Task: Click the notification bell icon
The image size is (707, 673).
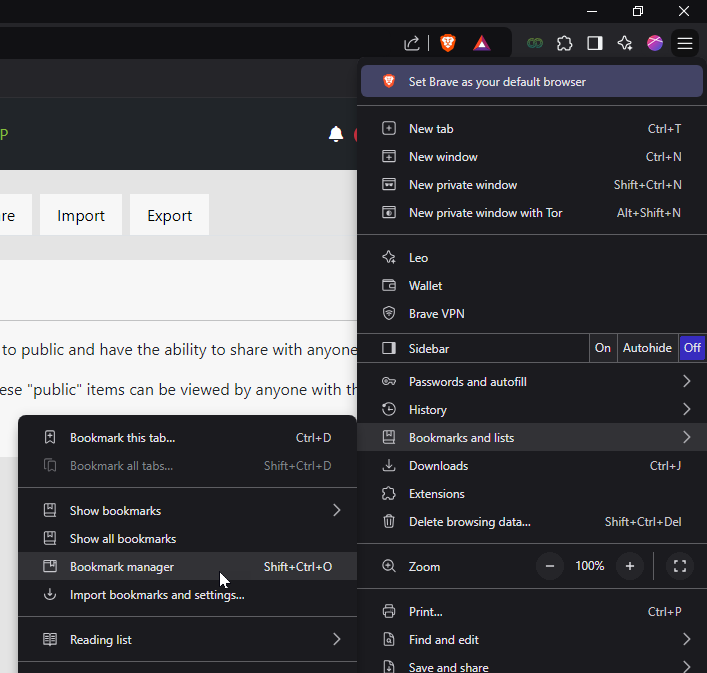Action: point(336,134)
